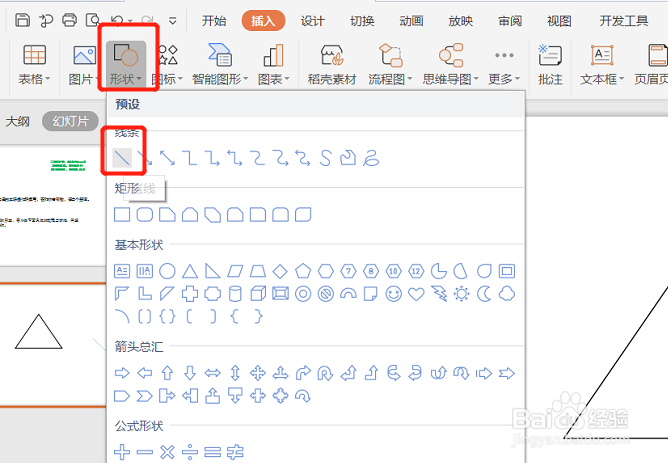
Task: Select the heart shape
Action: [x=416, y=293]
